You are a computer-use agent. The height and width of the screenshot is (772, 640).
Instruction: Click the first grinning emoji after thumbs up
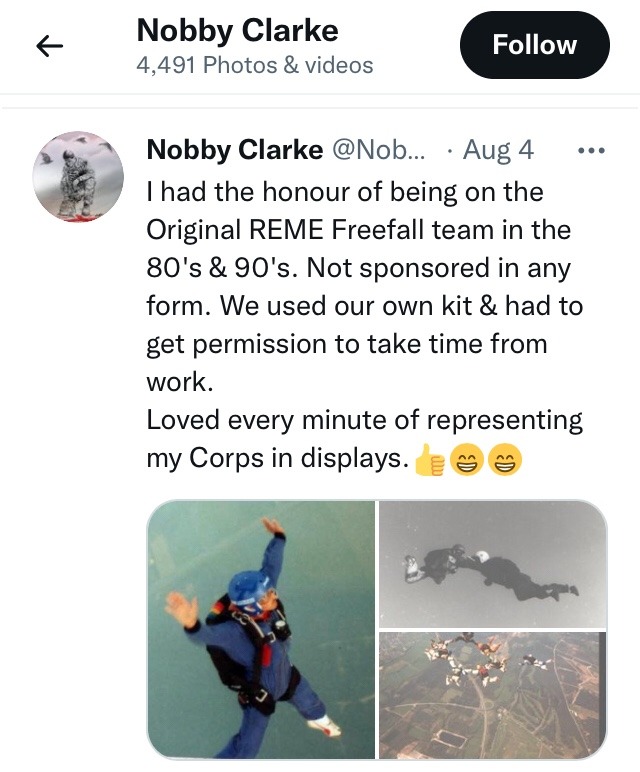[x=466, y=460]
